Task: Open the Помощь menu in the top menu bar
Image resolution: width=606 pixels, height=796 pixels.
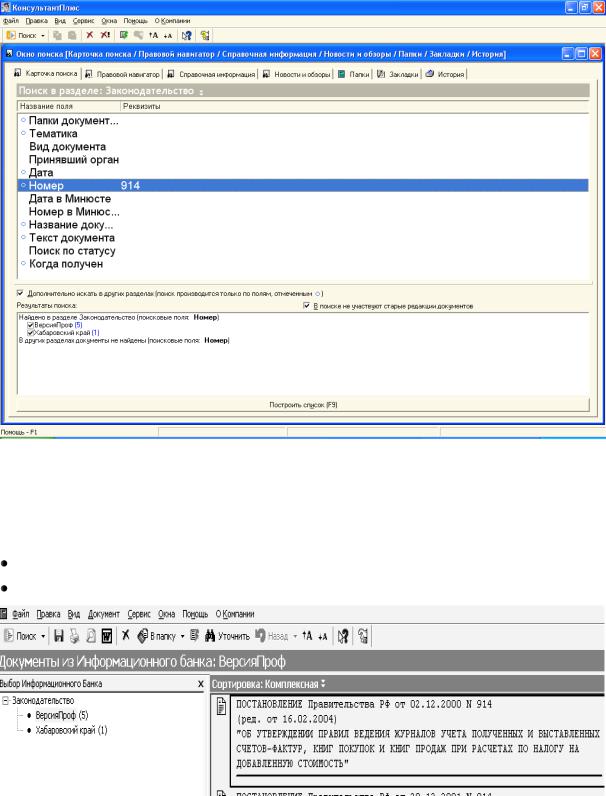Action: 136,21
